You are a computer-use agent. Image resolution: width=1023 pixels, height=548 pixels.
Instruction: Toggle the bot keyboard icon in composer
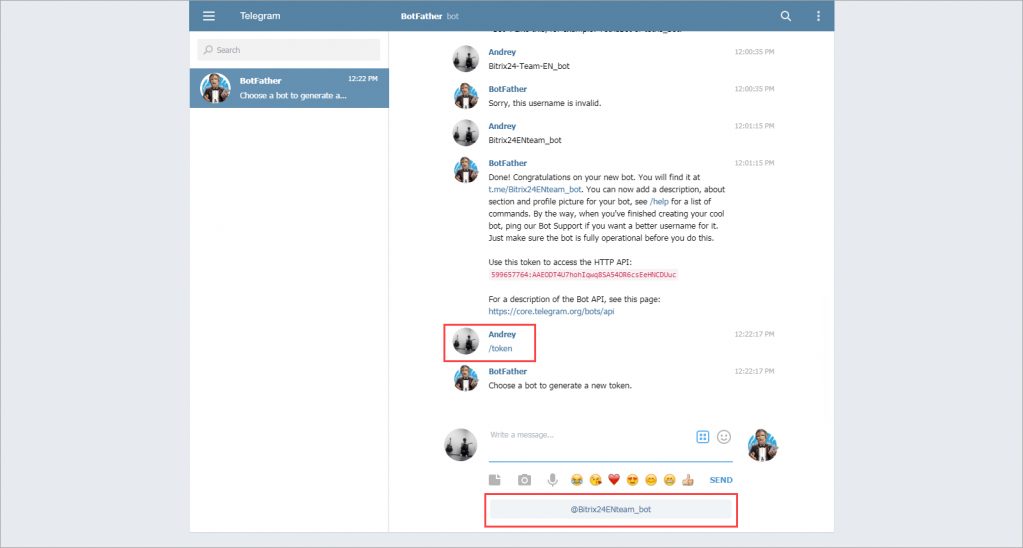pyautogui.click(x=702, y=437)
